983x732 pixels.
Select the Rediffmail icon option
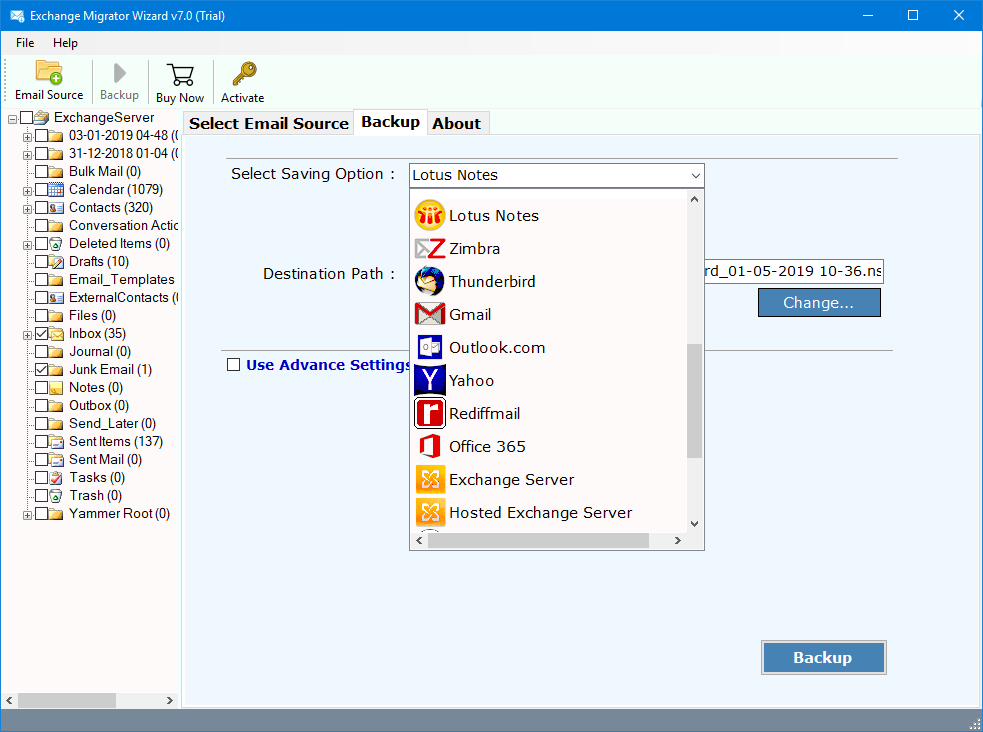point(430,414)
